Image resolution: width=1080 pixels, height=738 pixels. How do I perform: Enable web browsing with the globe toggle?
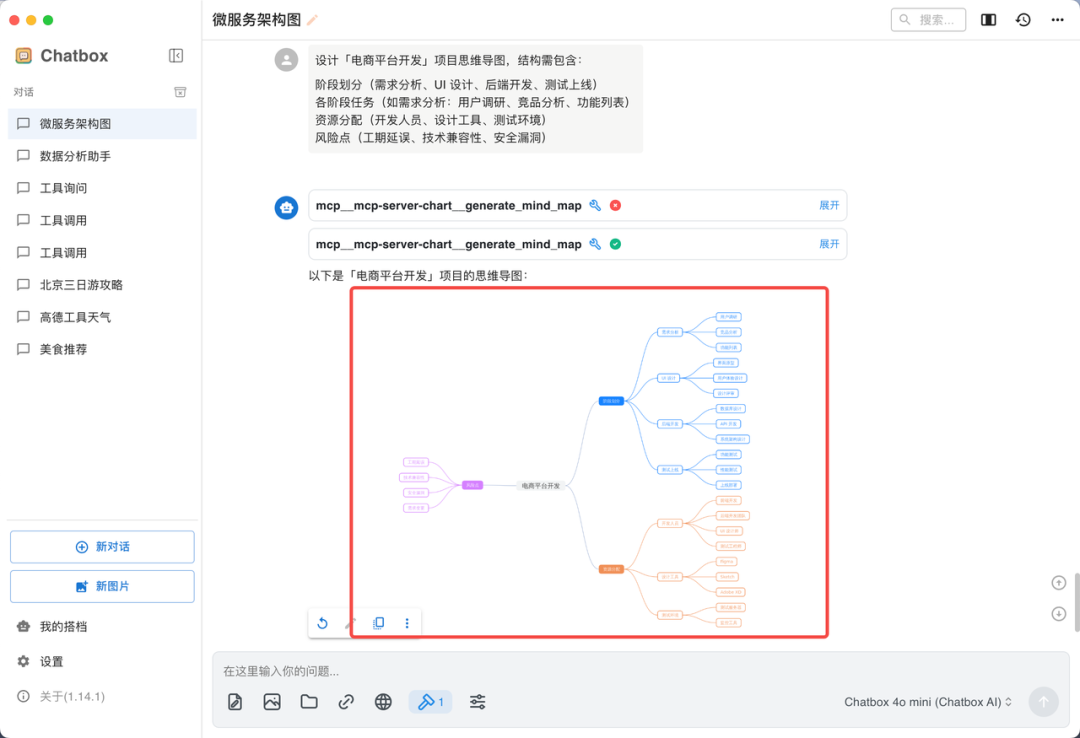[383, 701]
